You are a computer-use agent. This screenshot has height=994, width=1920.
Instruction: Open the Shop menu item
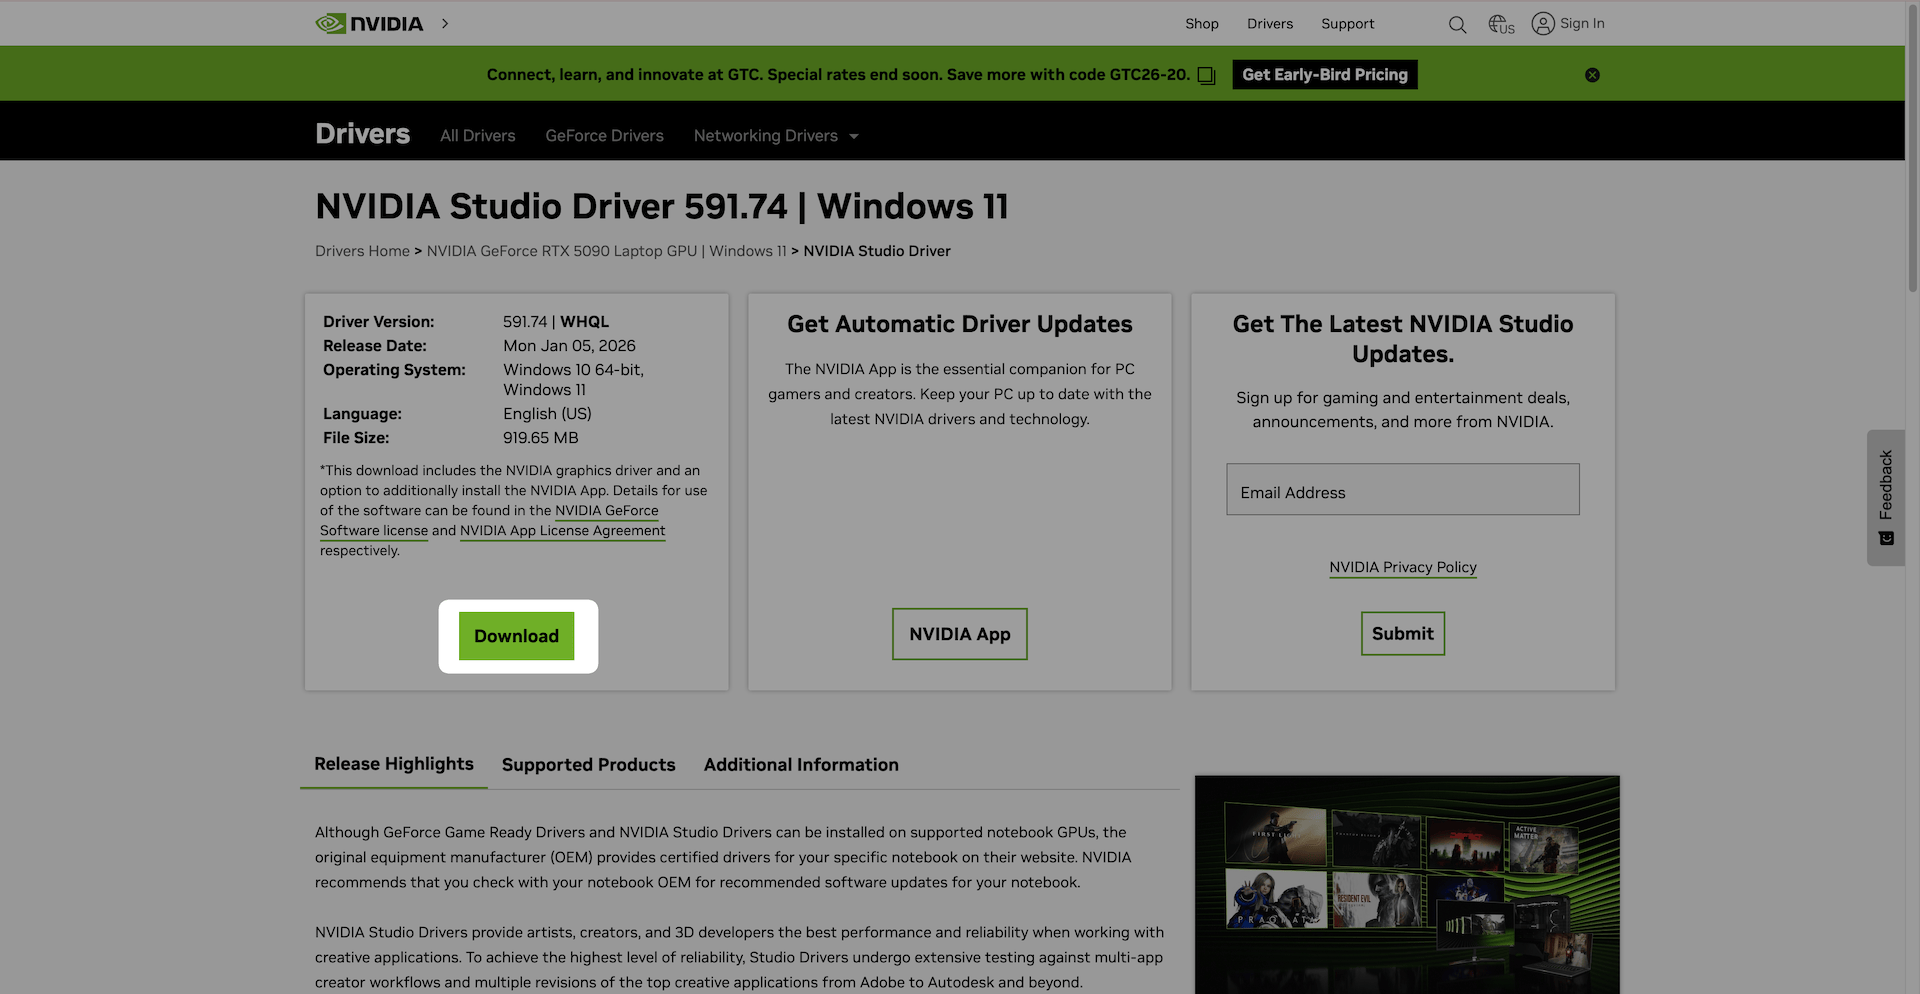coord(1202,23)
